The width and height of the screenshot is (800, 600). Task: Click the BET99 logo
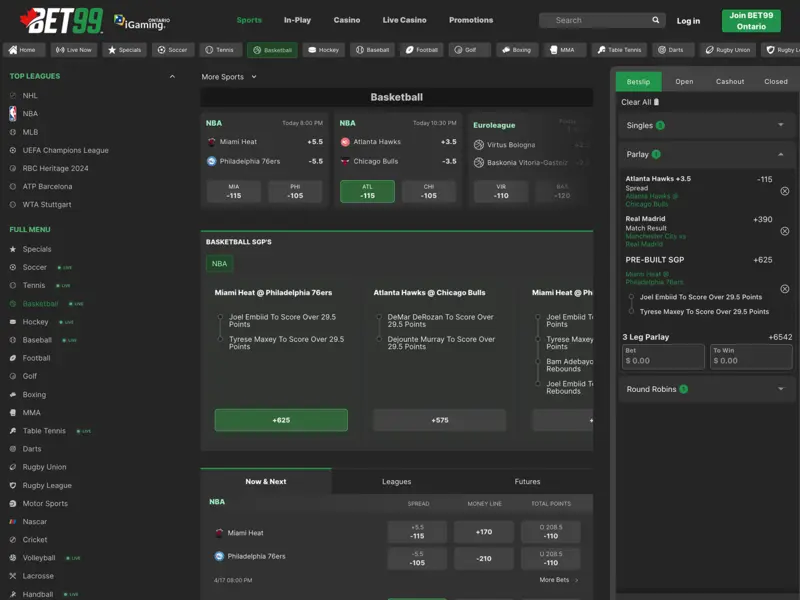(64, 20)
